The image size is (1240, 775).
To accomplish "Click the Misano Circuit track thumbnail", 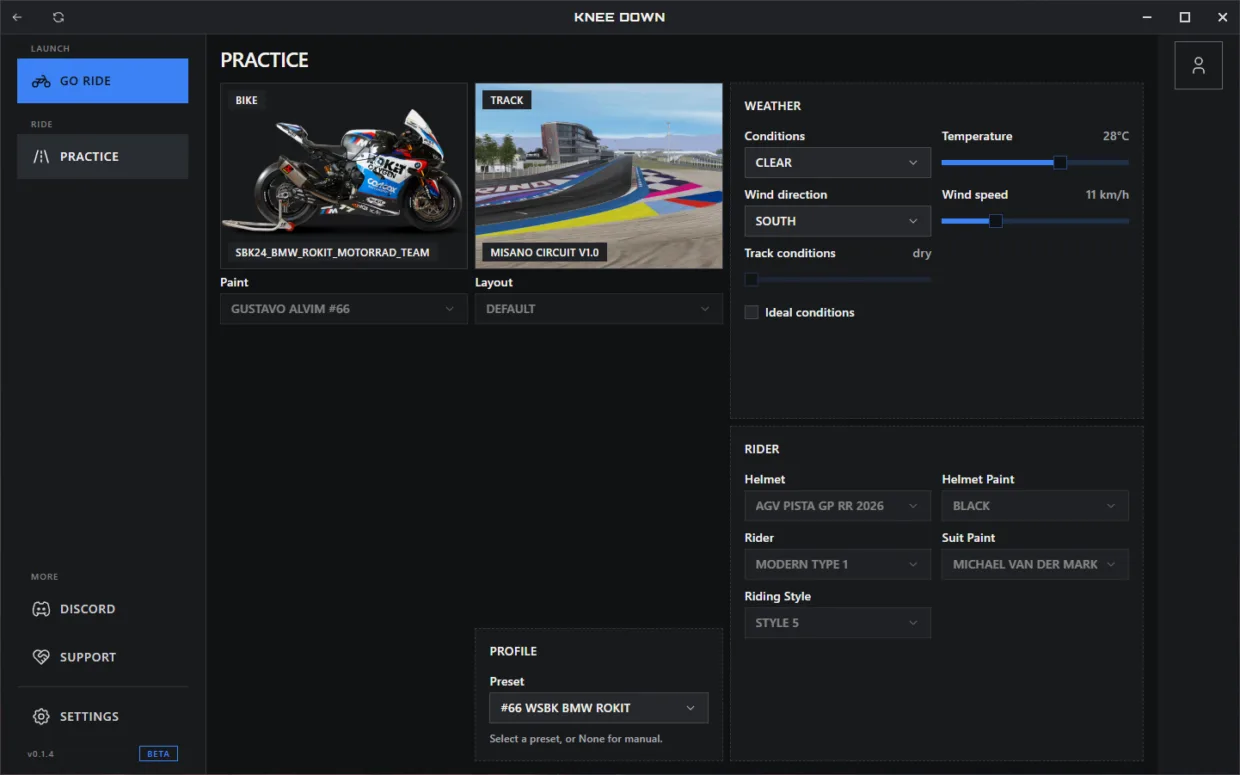I will (598, 176).
